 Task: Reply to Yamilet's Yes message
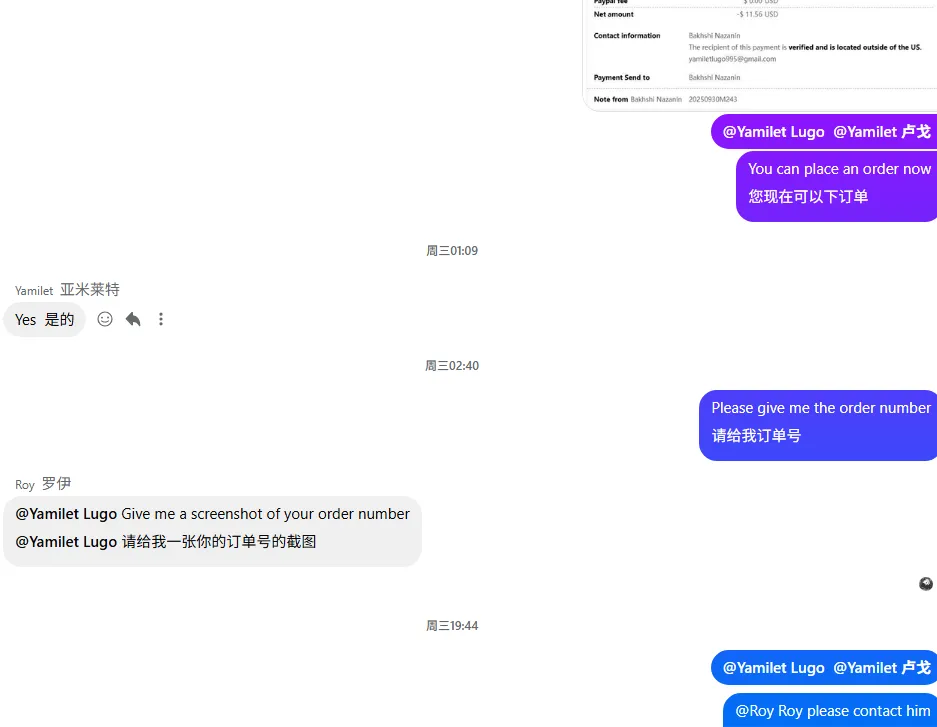(x=133, y=319)
